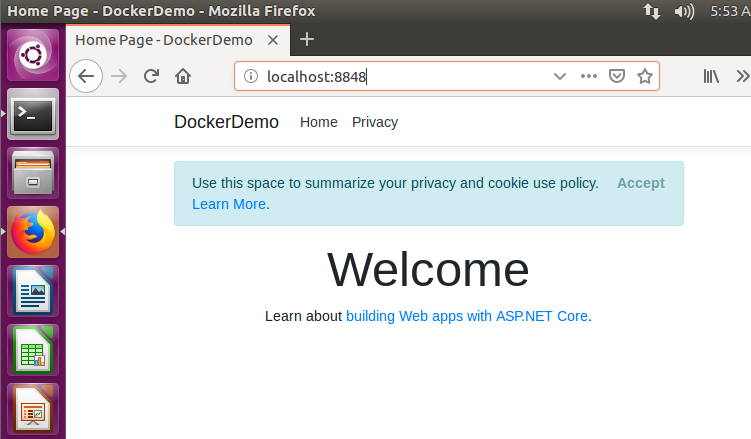This screenshot has height=439, width=751.
Task: Bookmark this page with the star icon
Action: pyautogui.click(x=645, y=76)
